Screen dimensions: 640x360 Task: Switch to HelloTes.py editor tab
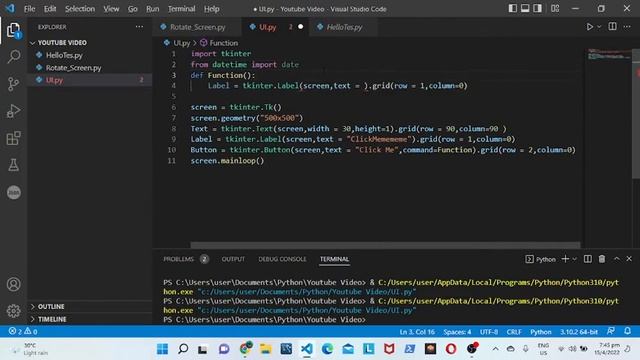pos(343,27)
